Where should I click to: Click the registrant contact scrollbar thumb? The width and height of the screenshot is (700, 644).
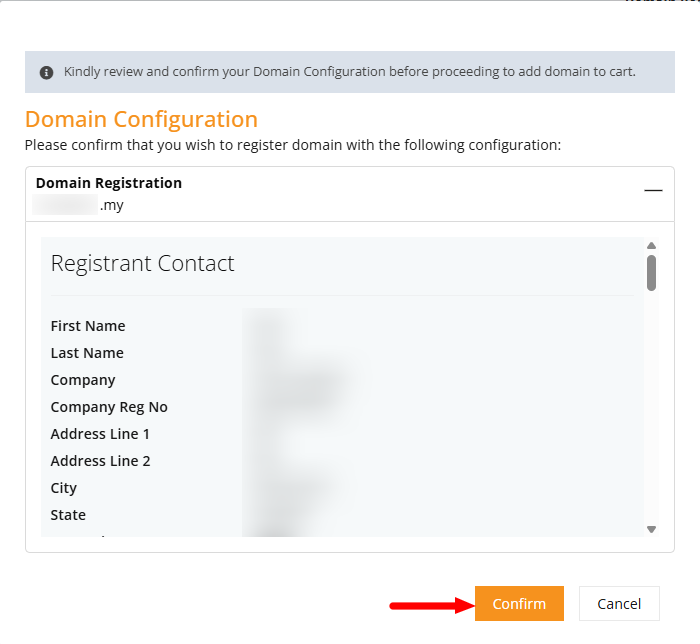pyautogui.click(x=651, y=273)
